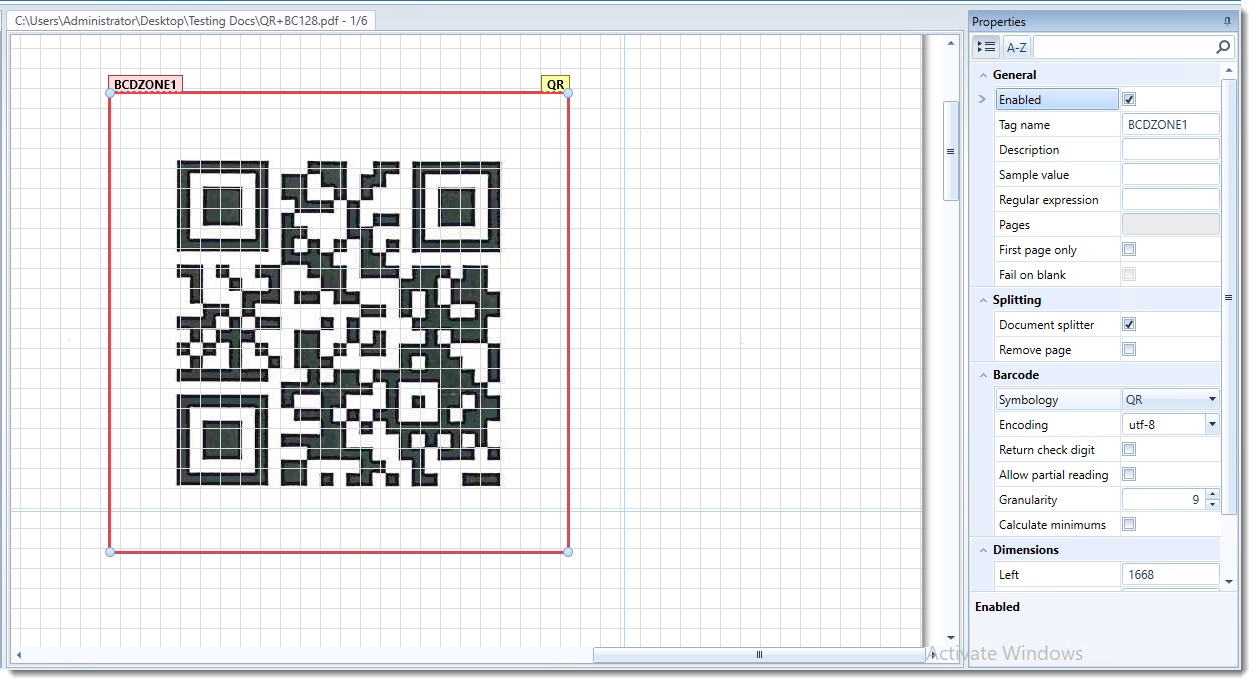The height and width of the screenshot is (685, 1256).
Task: Toggle the Enabled checkbox
Action: 1129,99
